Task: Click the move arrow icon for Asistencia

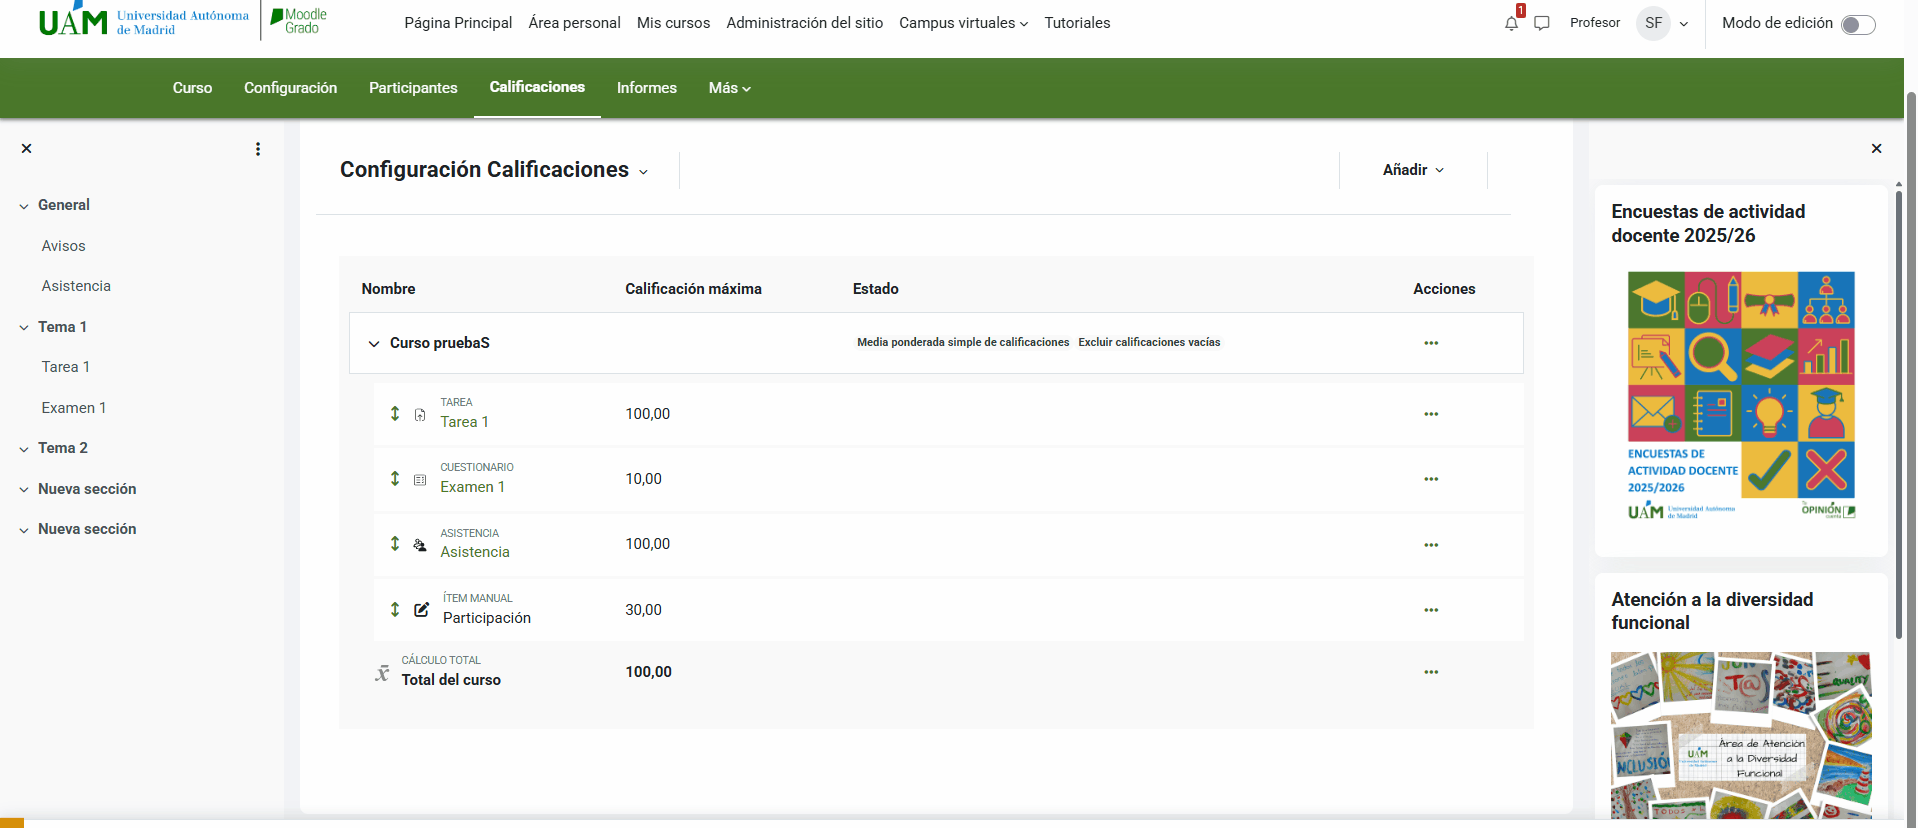Action: [395, 544]
